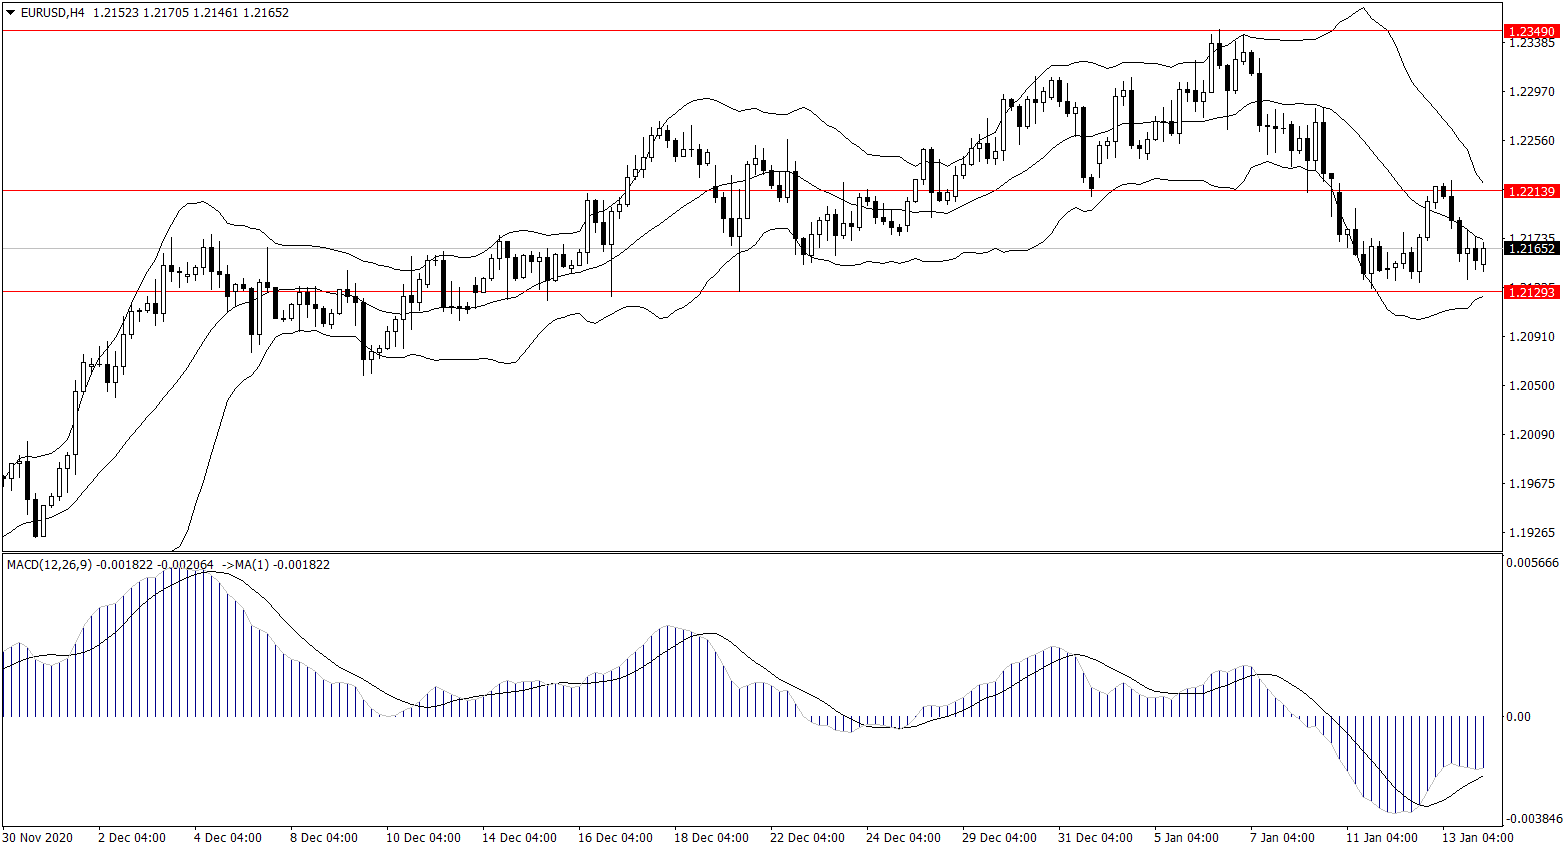The height and width of the screenshot is (850, 1566).
Task: Click the 0.00 level on MACD scale
Action: pos(1518,717)
